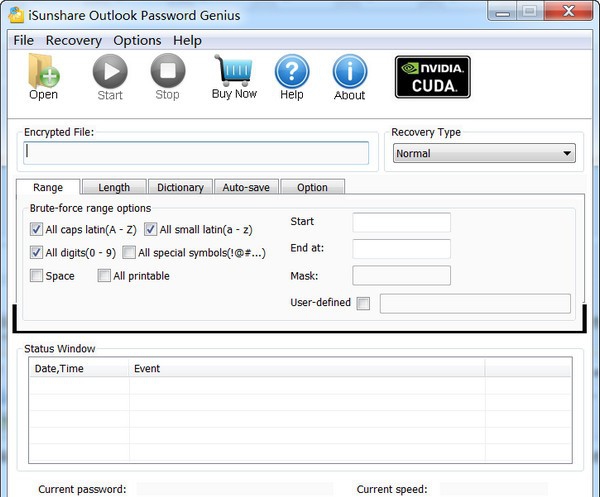Uncheck All caps latin(A - Z)
This screenshot has width=600, height=497.
pos(37,229)
